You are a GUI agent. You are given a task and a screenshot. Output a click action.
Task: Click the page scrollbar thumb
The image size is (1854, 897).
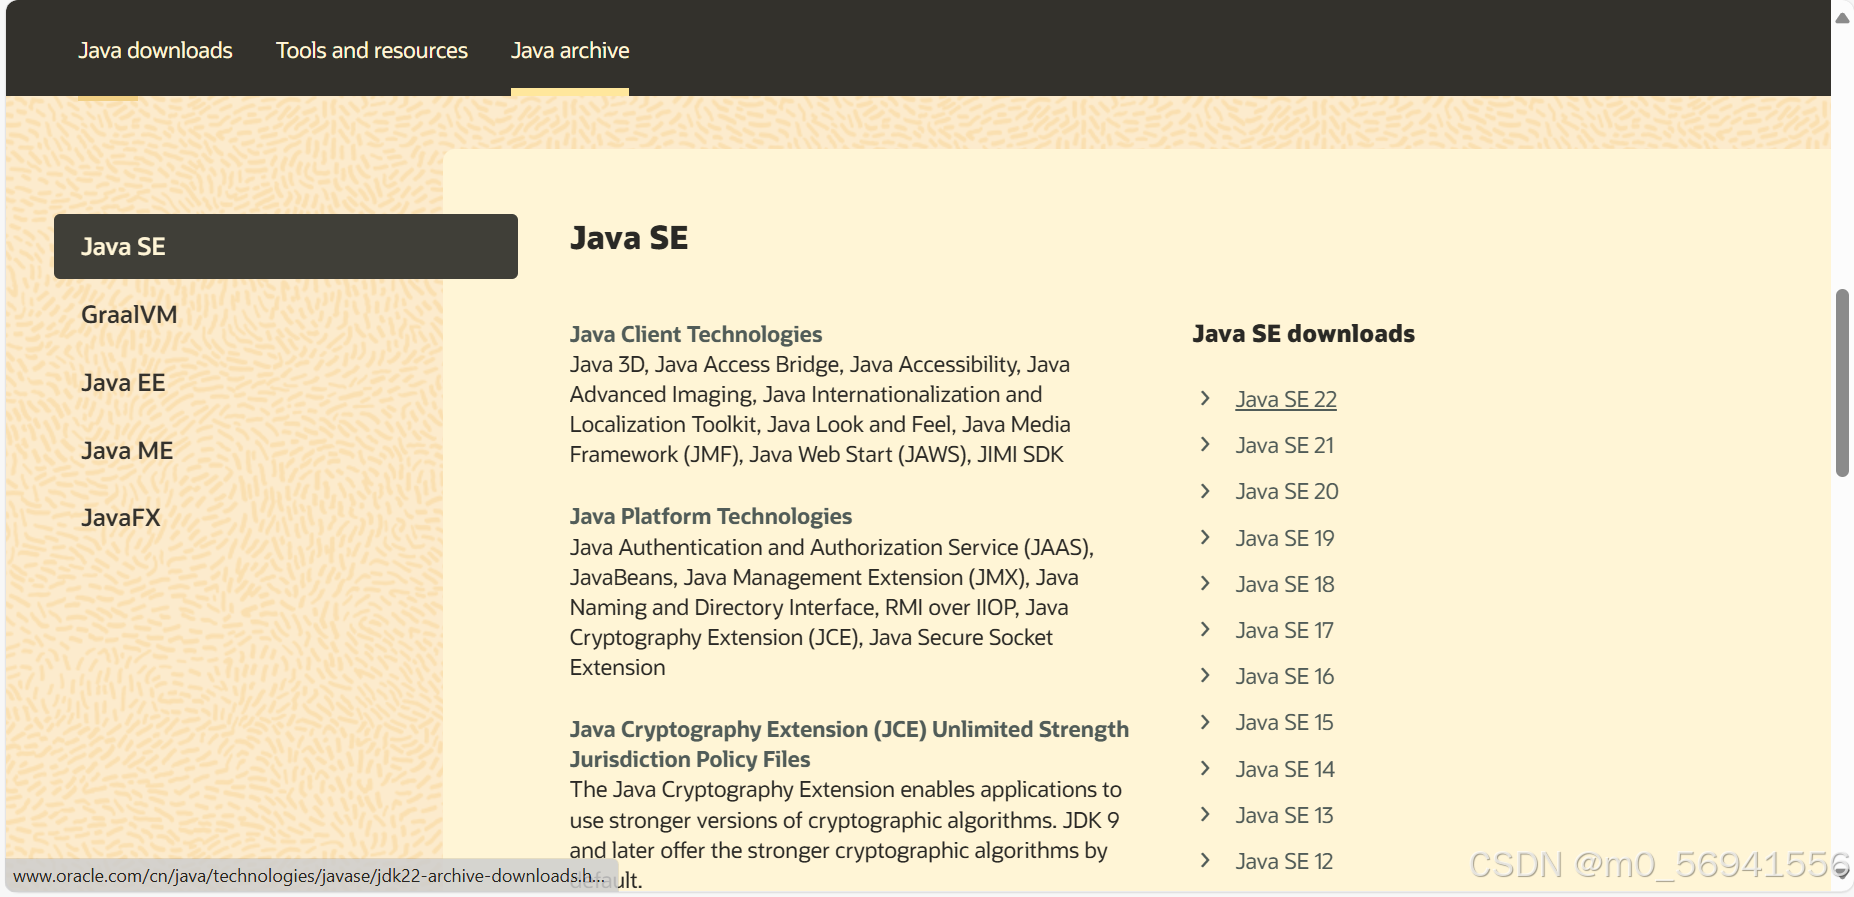[x=1842, y=383]
